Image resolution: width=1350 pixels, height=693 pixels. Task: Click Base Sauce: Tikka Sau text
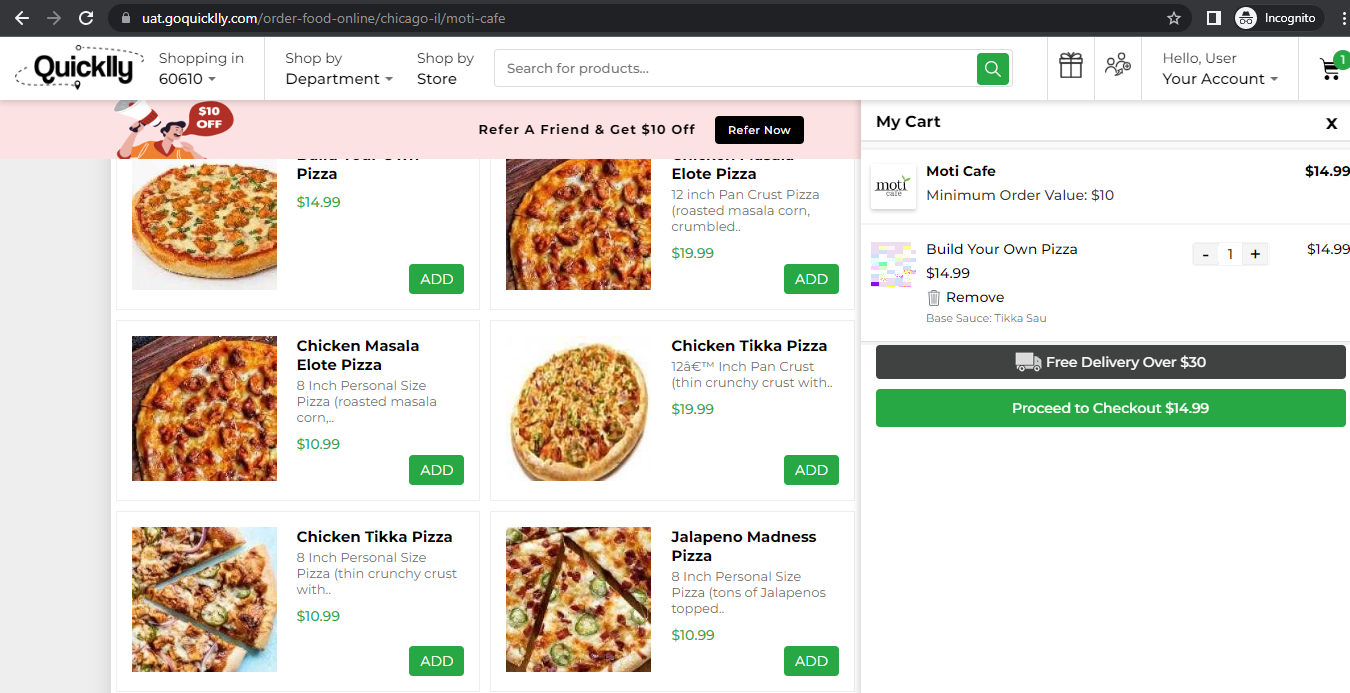[986, 318]
